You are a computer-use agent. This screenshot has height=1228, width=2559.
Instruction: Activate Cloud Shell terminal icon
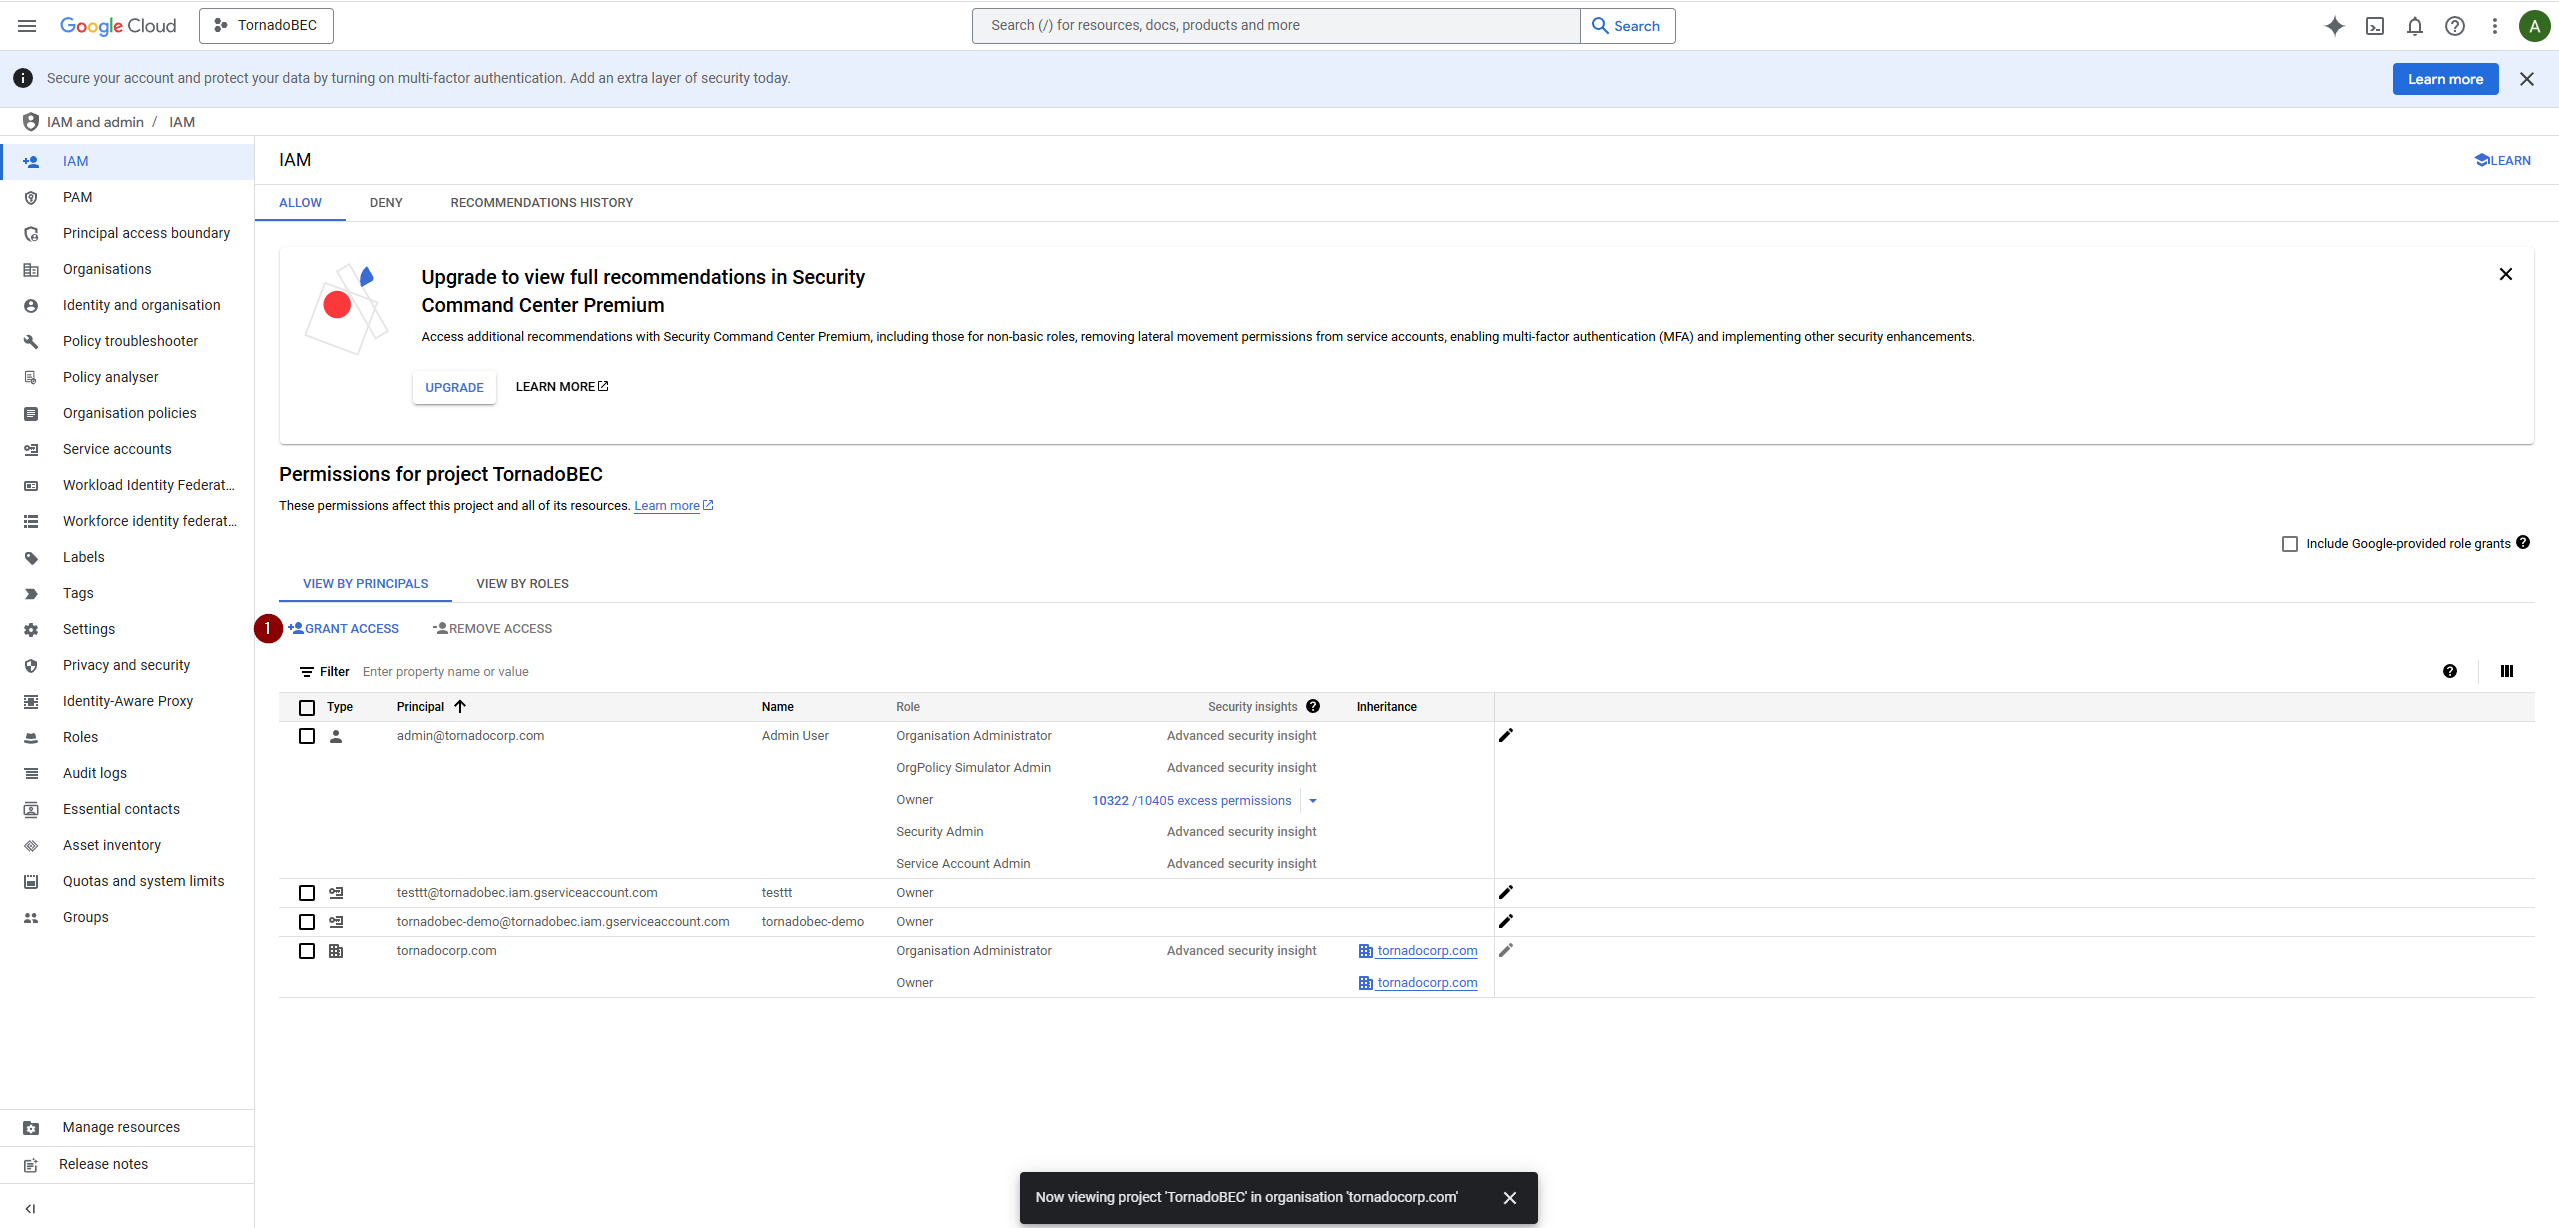2374,26
